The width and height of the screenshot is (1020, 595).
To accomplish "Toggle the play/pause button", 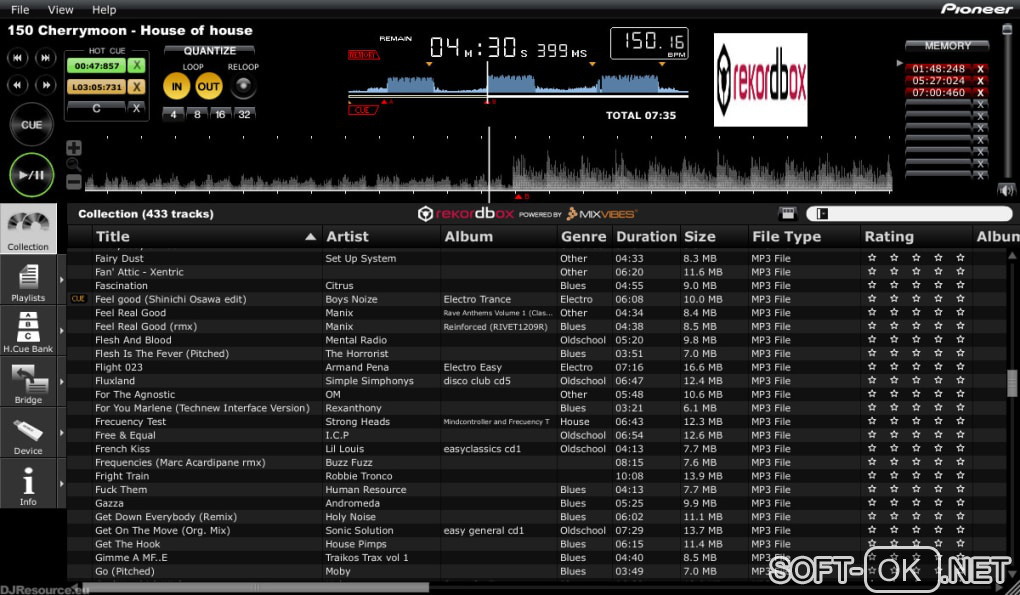I will (x=31, y=175).
